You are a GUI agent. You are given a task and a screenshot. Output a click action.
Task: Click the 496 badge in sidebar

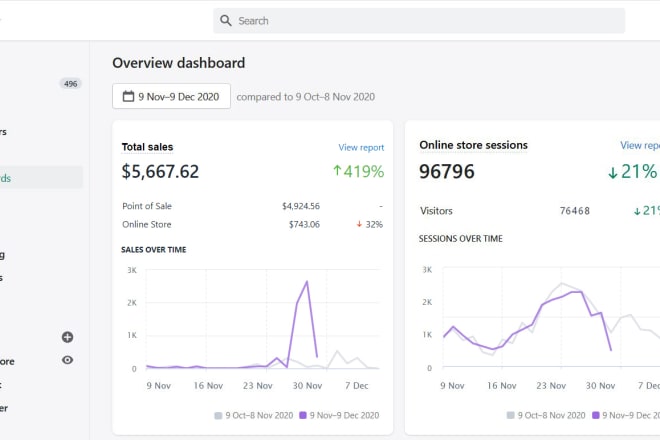70,84
